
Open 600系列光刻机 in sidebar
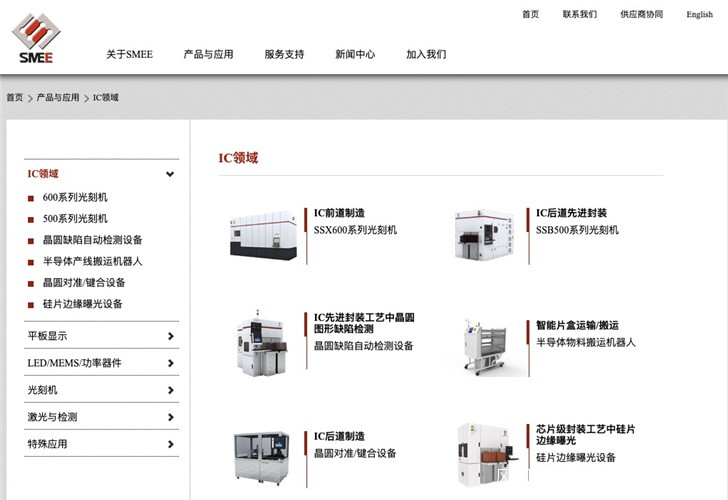(x=75, y=197)
